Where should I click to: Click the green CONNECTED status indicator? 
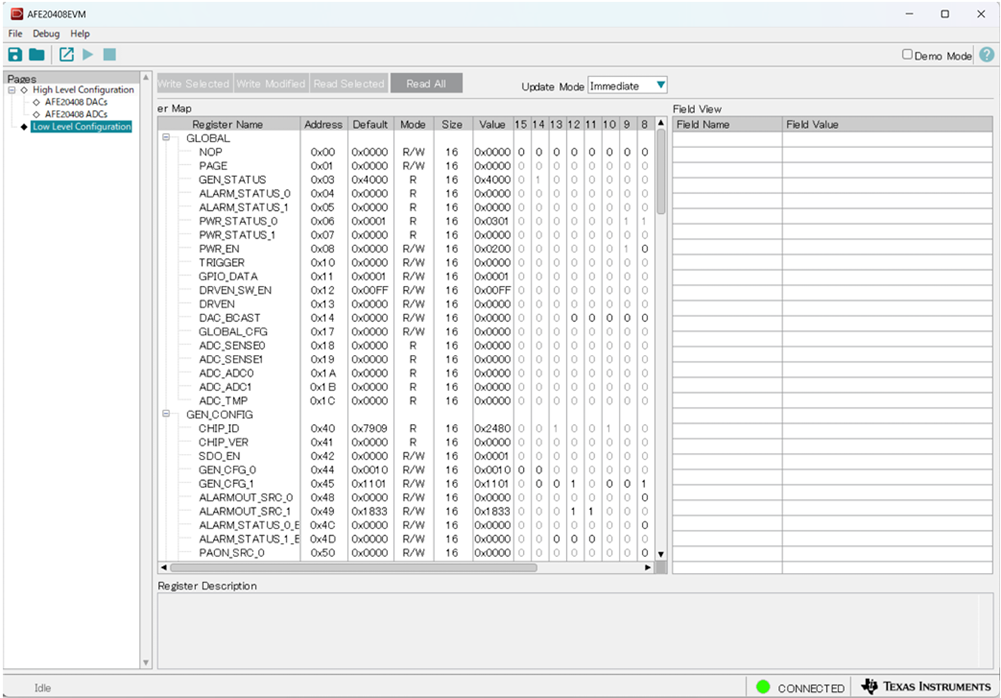pos(763,687)
